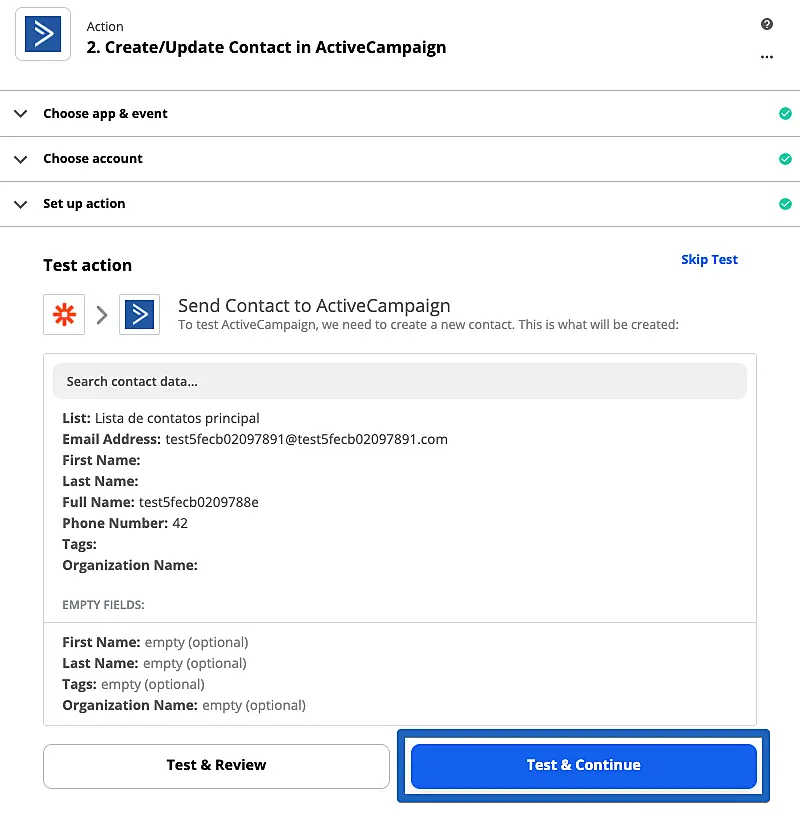Click green checkmark beside Choose app & event
This screenshot has width=800, height=831.
click(785, 114)
